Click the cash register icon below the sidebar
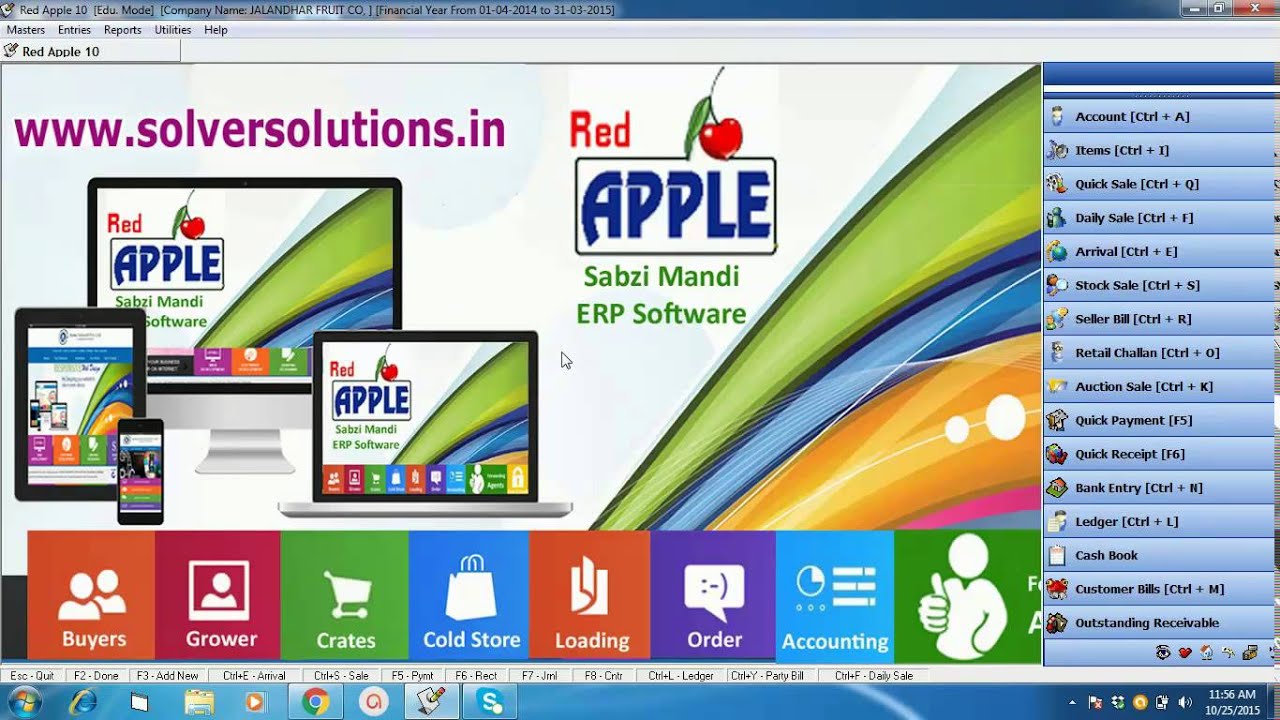 coord(1250,653)
